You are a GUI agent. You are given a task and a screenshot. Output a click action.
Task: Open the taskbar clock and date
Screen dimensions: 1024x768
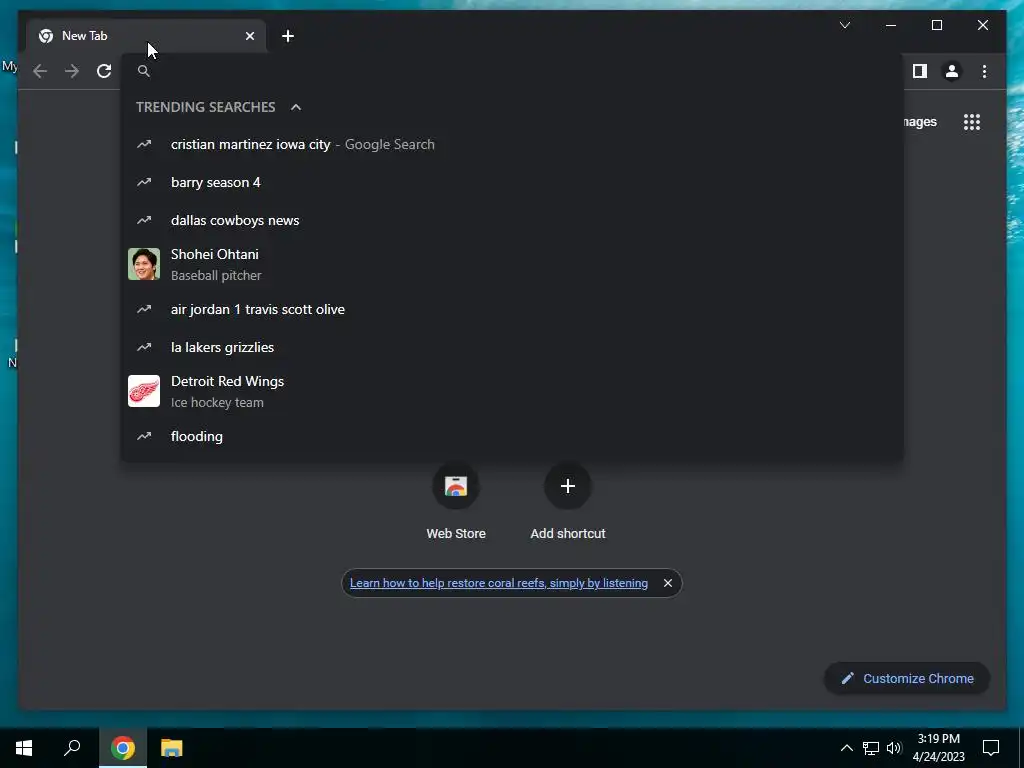coord(938,748)
